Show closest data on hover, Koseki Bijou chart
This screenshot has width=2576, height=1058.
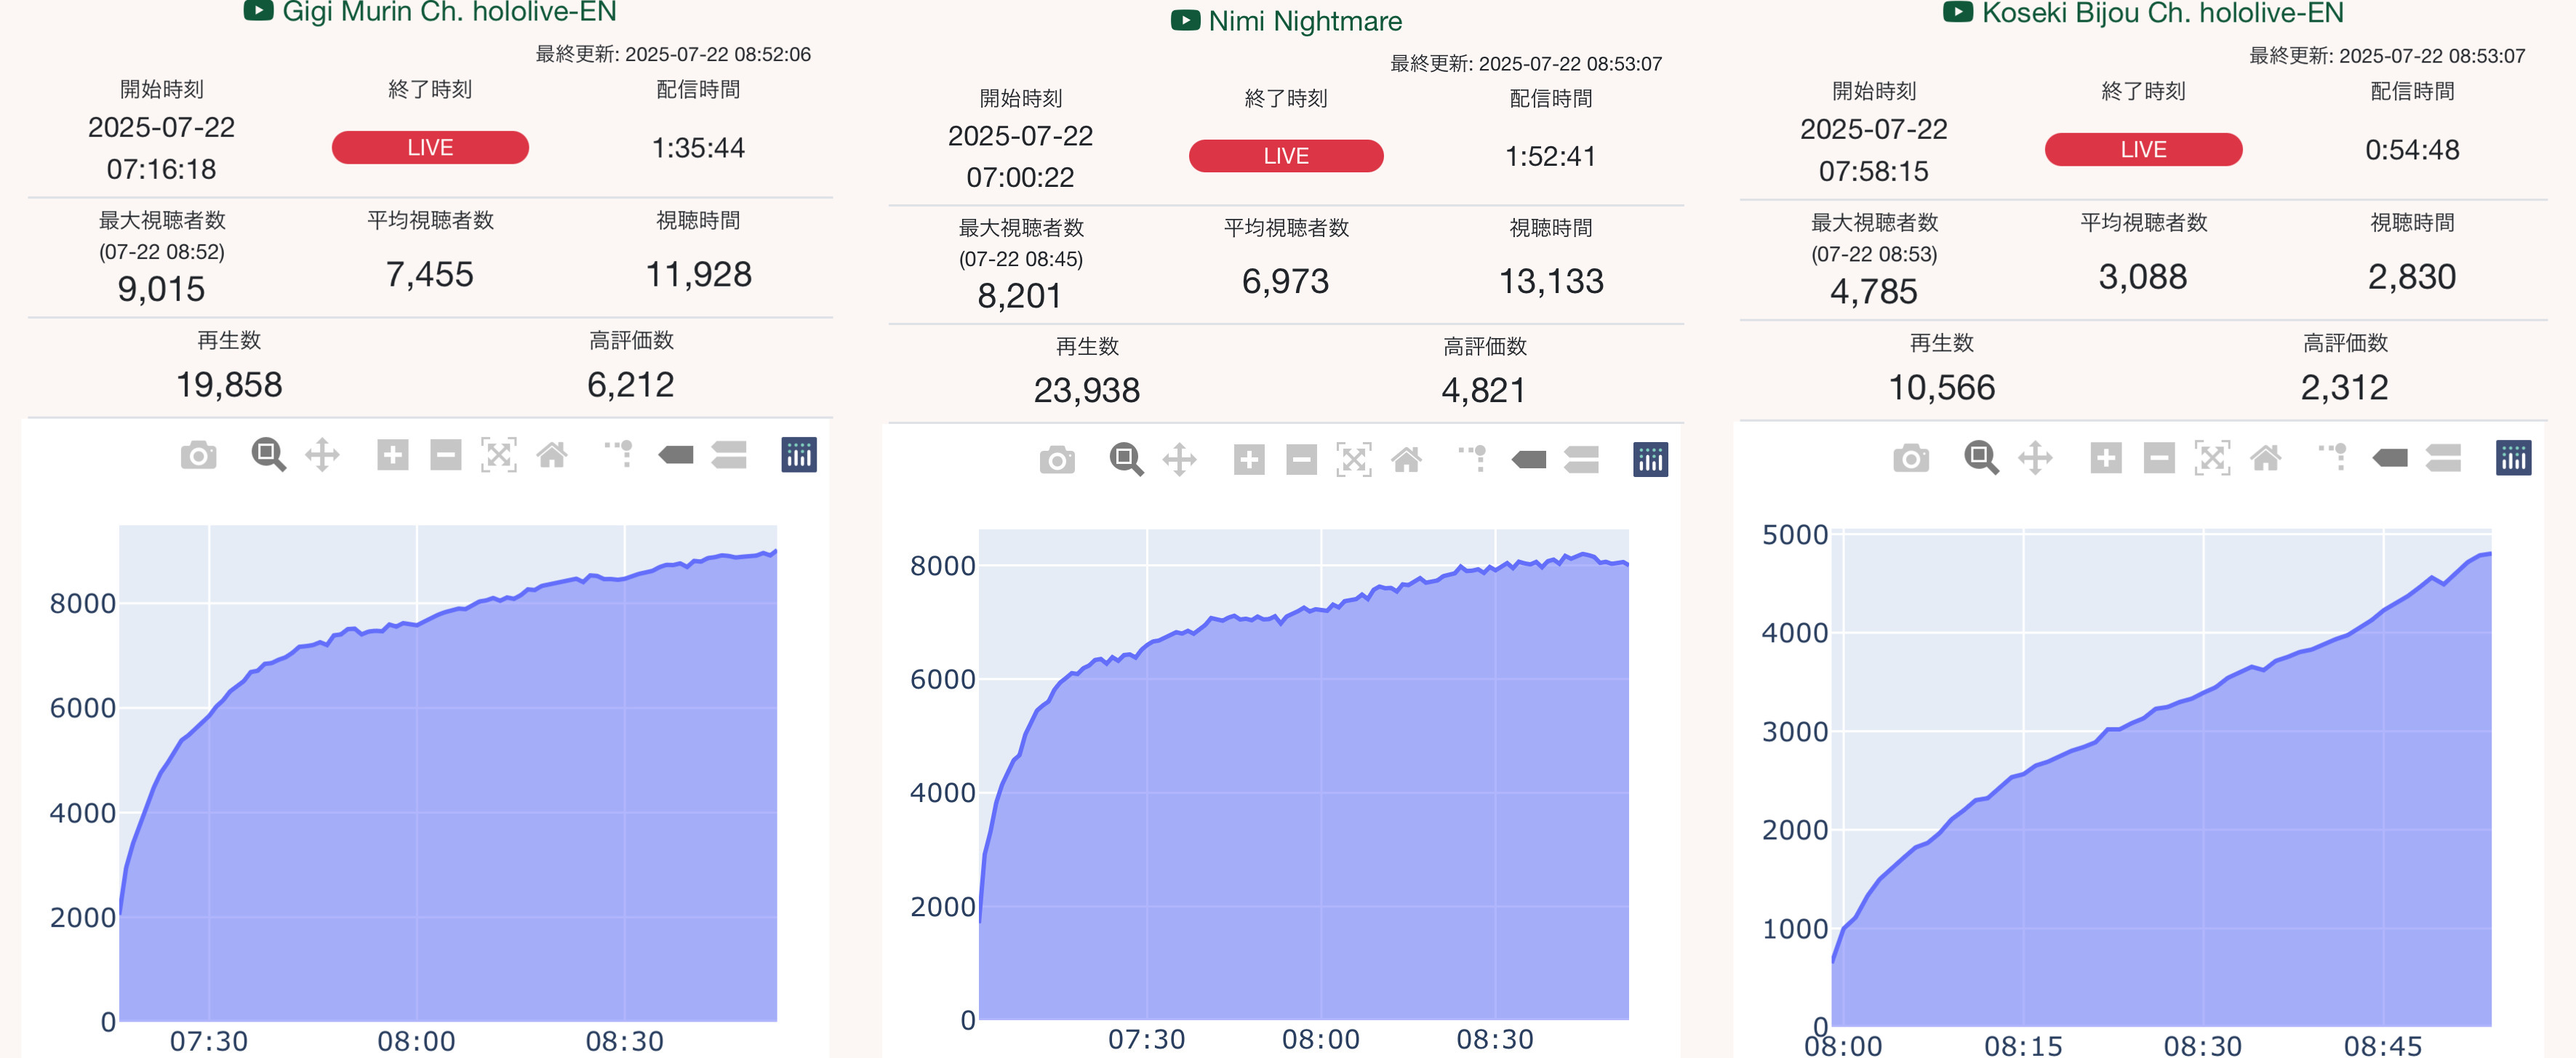pyautogui.click(x=2390, y=458)
